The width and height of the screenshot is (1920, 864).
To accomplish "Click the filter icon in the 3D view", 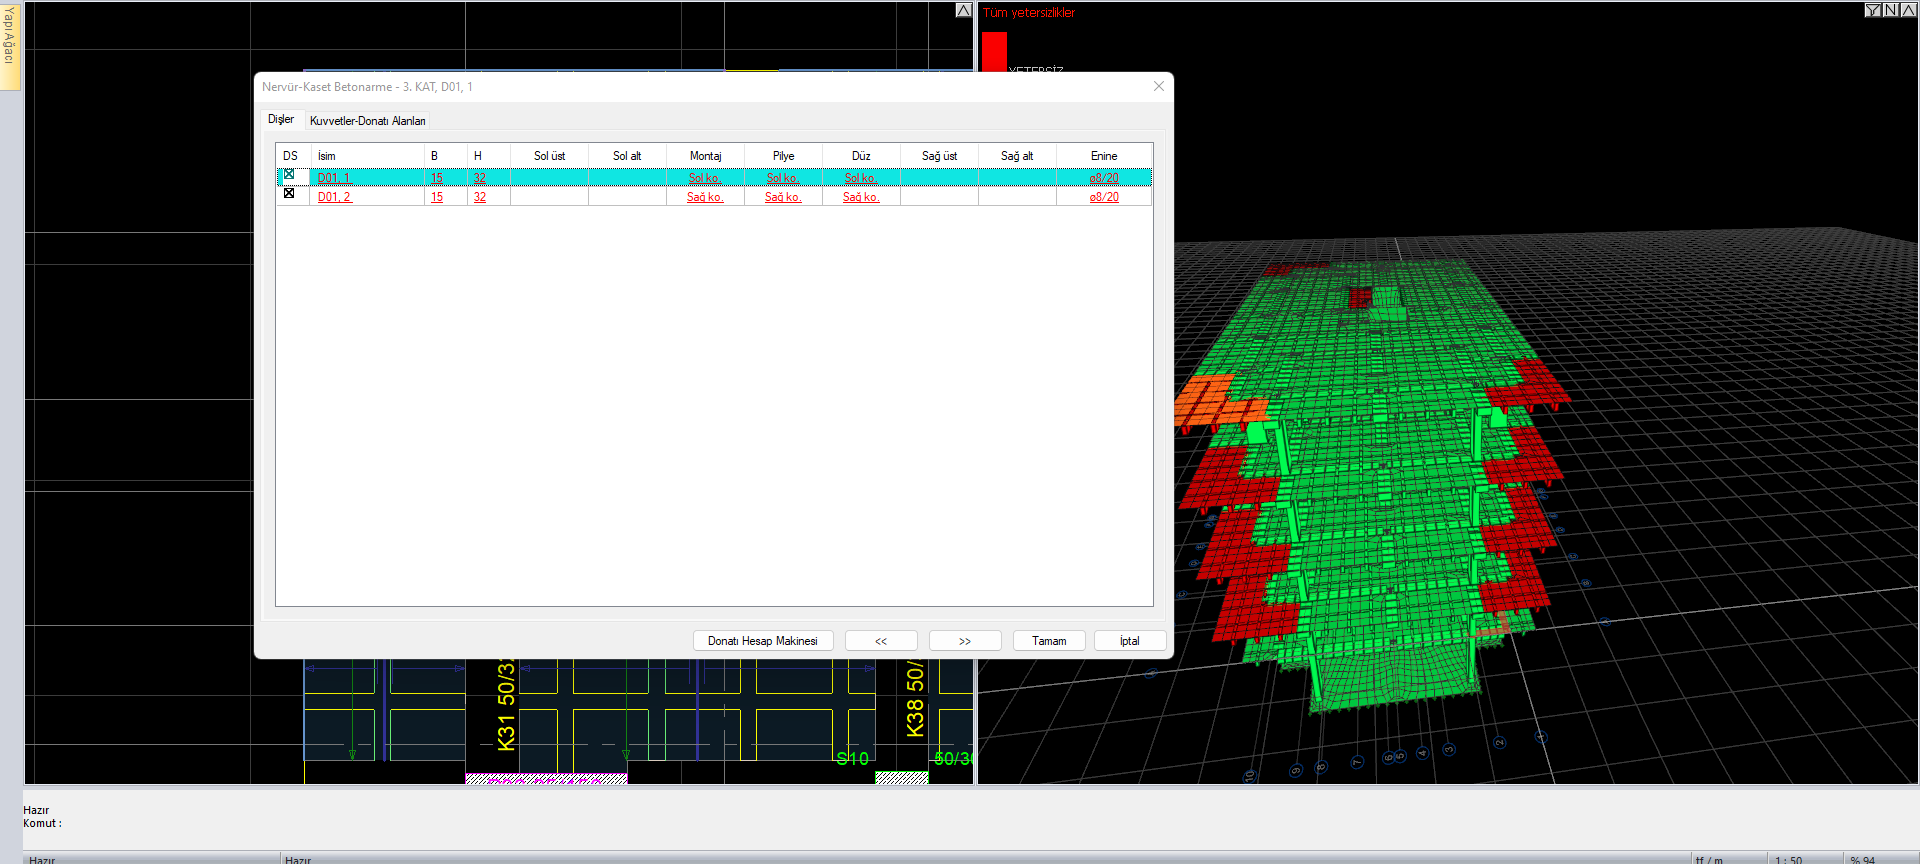I will [1873, 10].
